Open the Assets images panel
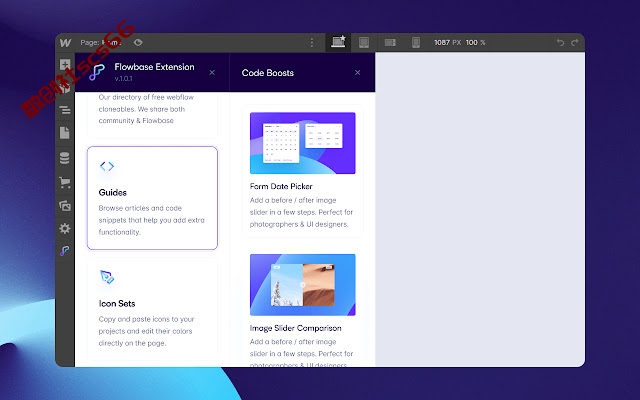 click(x=65, y=206)
